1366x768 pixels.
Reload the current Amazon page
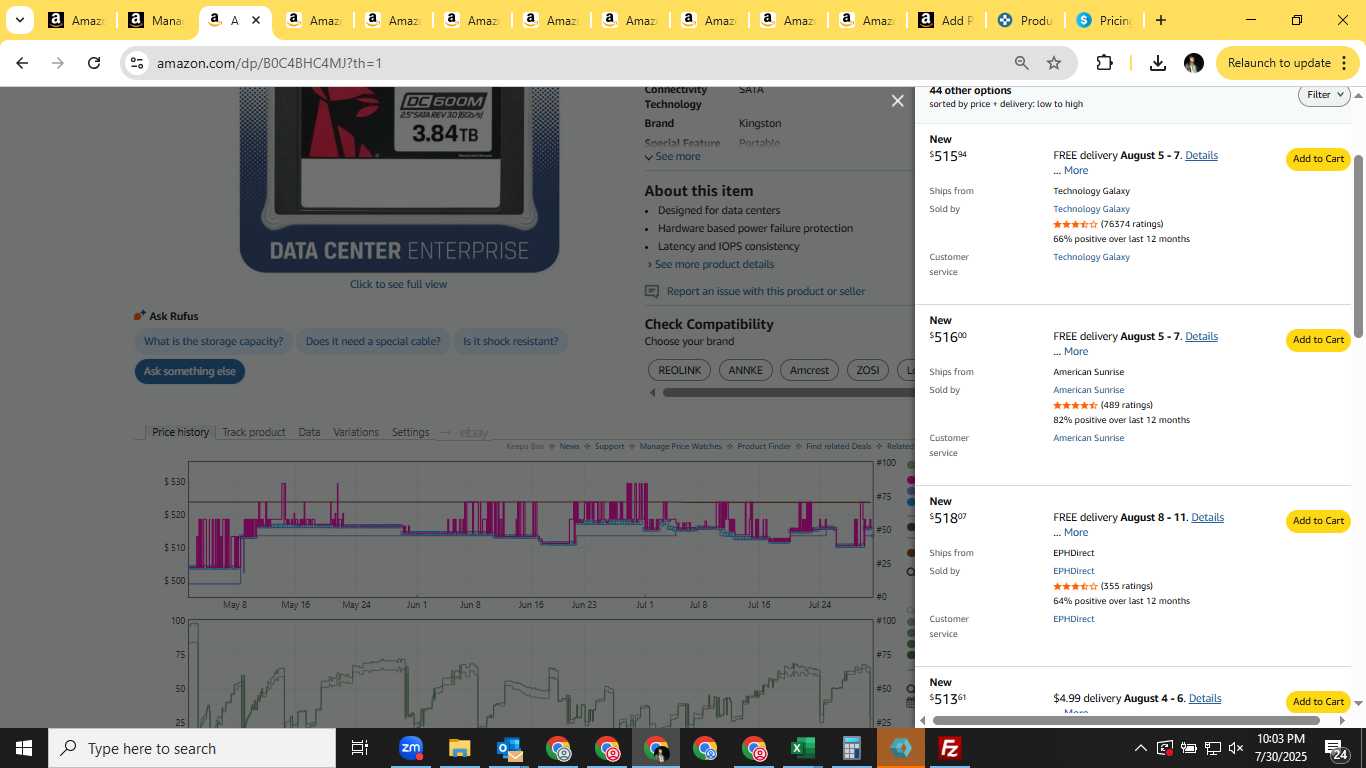coord(94,63)
